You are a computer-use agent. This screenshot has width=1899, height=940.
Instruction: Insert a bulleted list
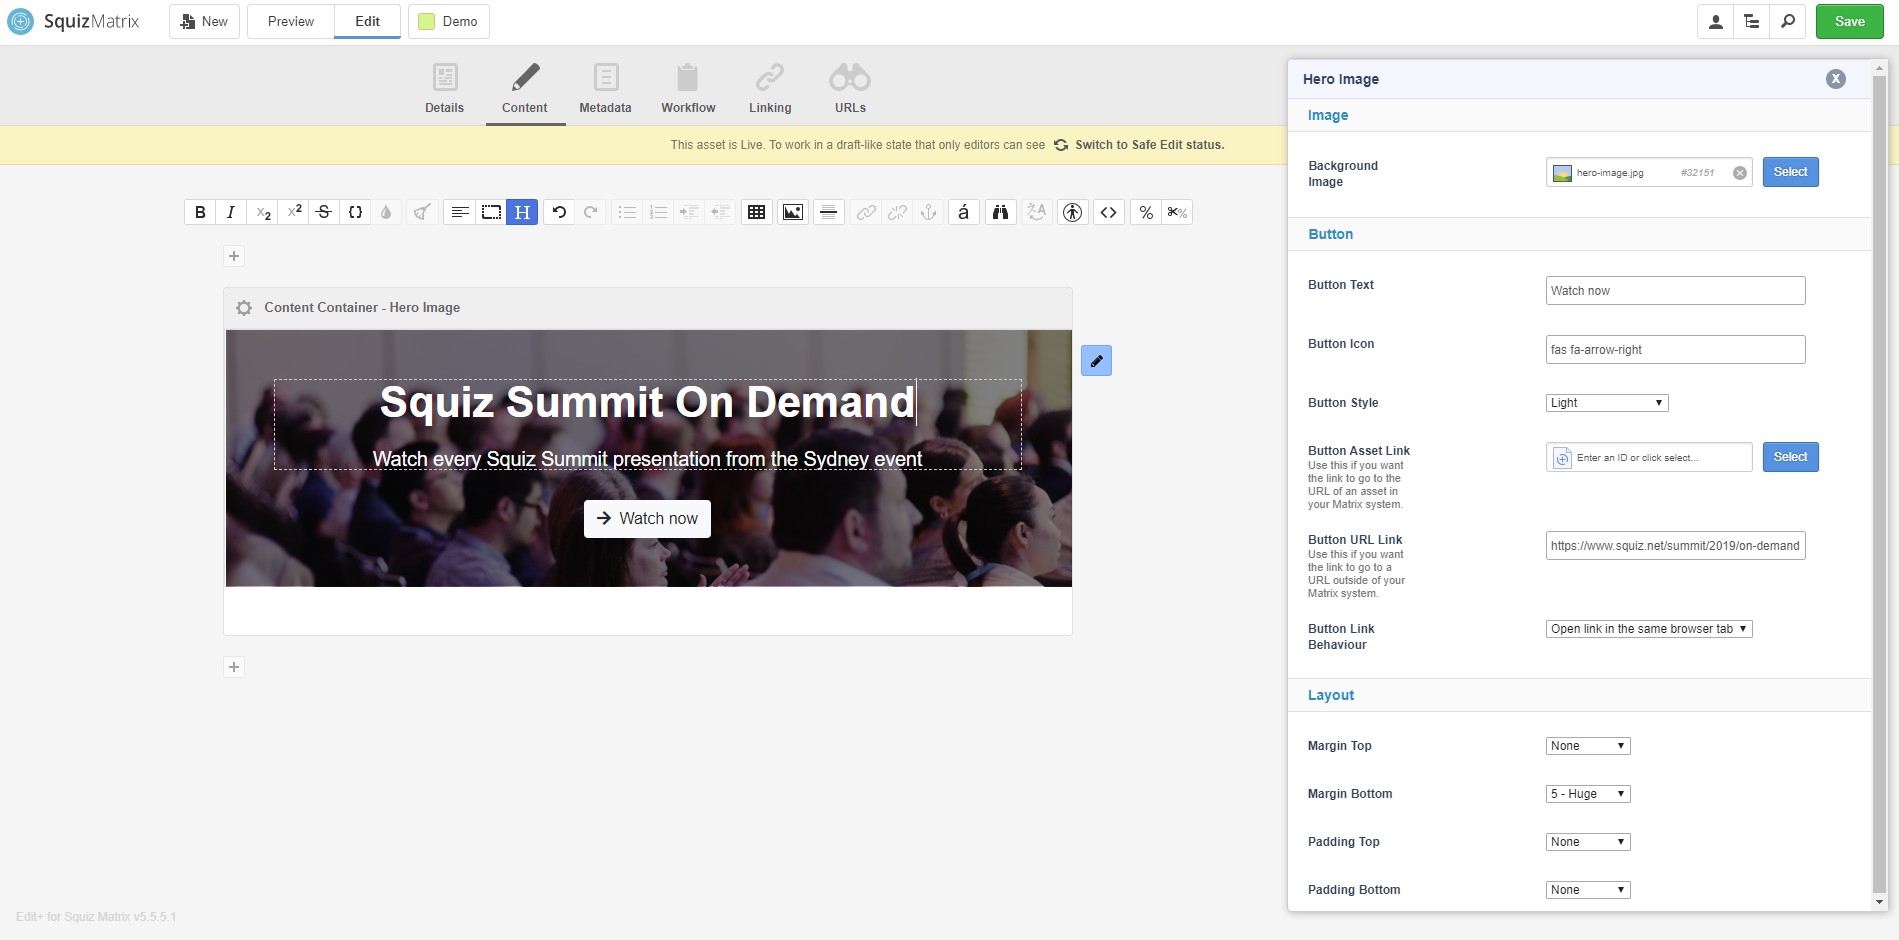click(627, 212)
